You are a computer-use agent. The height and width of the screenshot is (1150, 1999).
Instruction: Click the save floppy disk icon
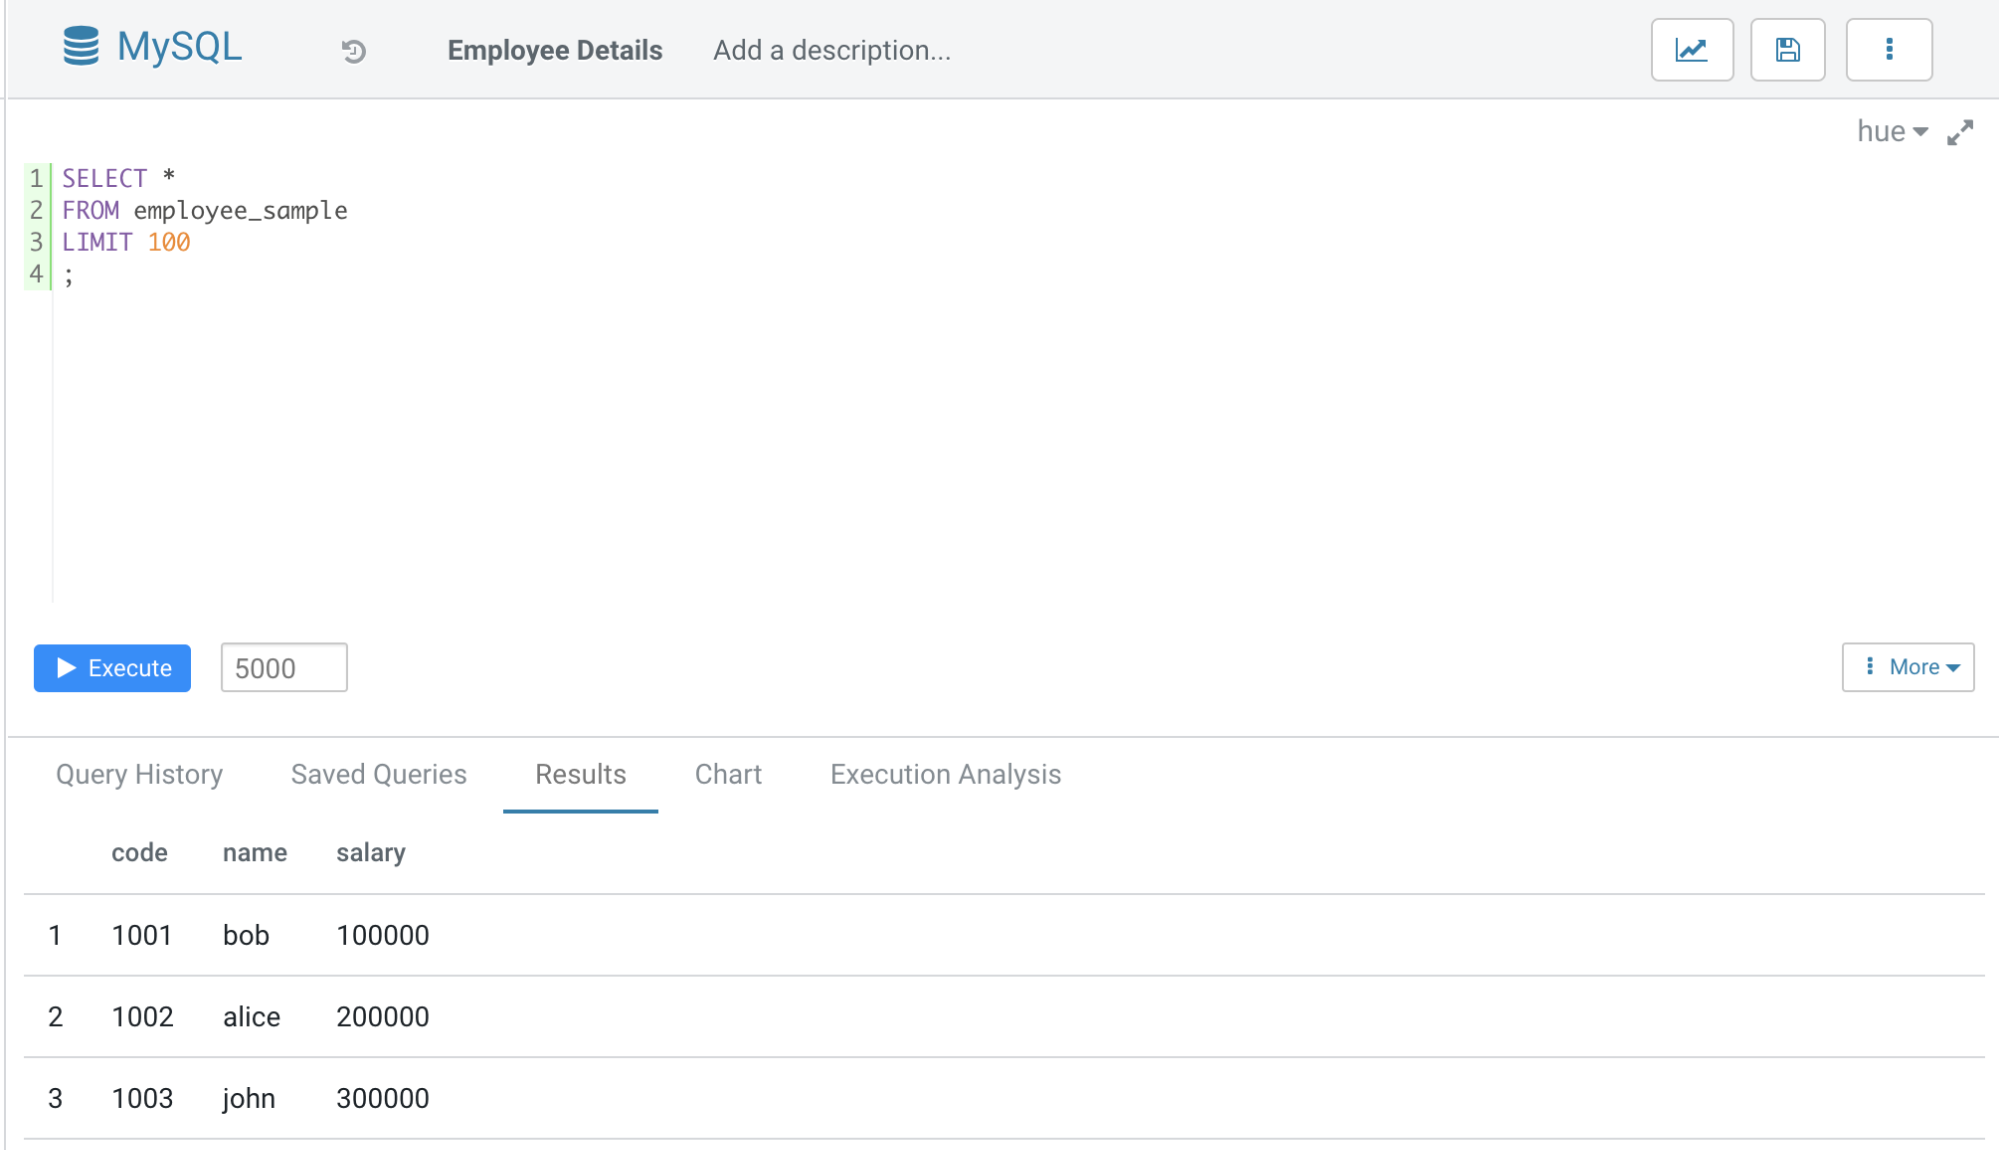[1785, 49]
